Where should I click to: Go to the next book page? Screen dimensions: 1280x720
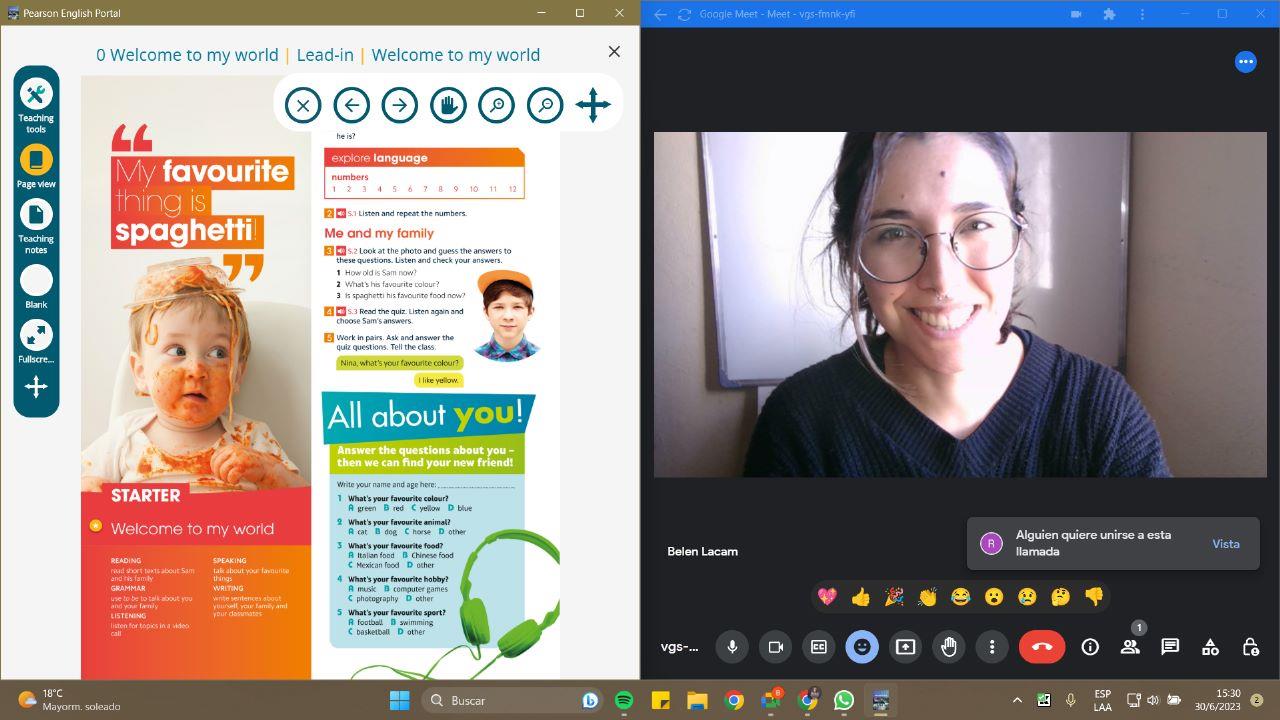point(400,105)
